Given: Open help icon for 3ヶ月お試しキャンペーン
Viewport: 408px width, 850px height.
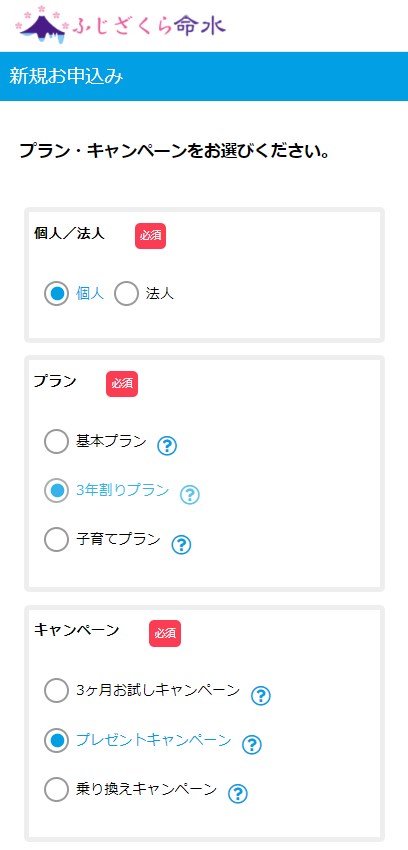Looking at the screenshot, I should pyautogui.click(x=261, y=695).
